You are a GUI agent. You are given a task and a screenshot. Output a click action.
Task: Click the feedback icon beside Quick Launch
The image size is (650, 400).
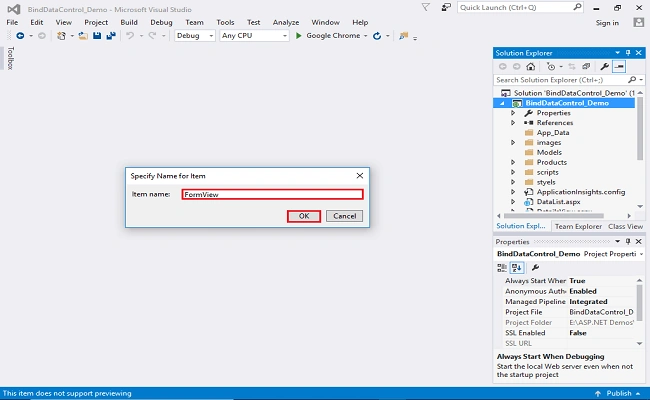[x=446, y=7]
